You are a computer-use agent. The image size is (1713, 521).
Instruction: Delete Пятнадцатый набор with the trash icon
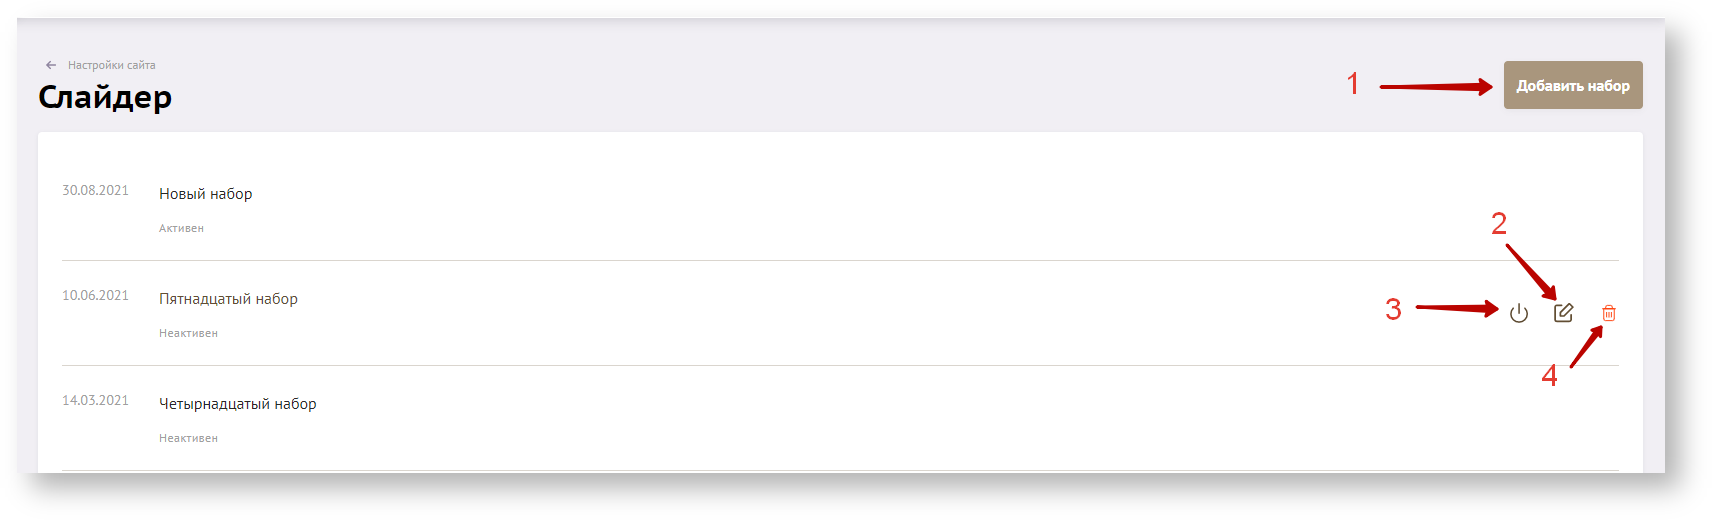(1608, 313)
